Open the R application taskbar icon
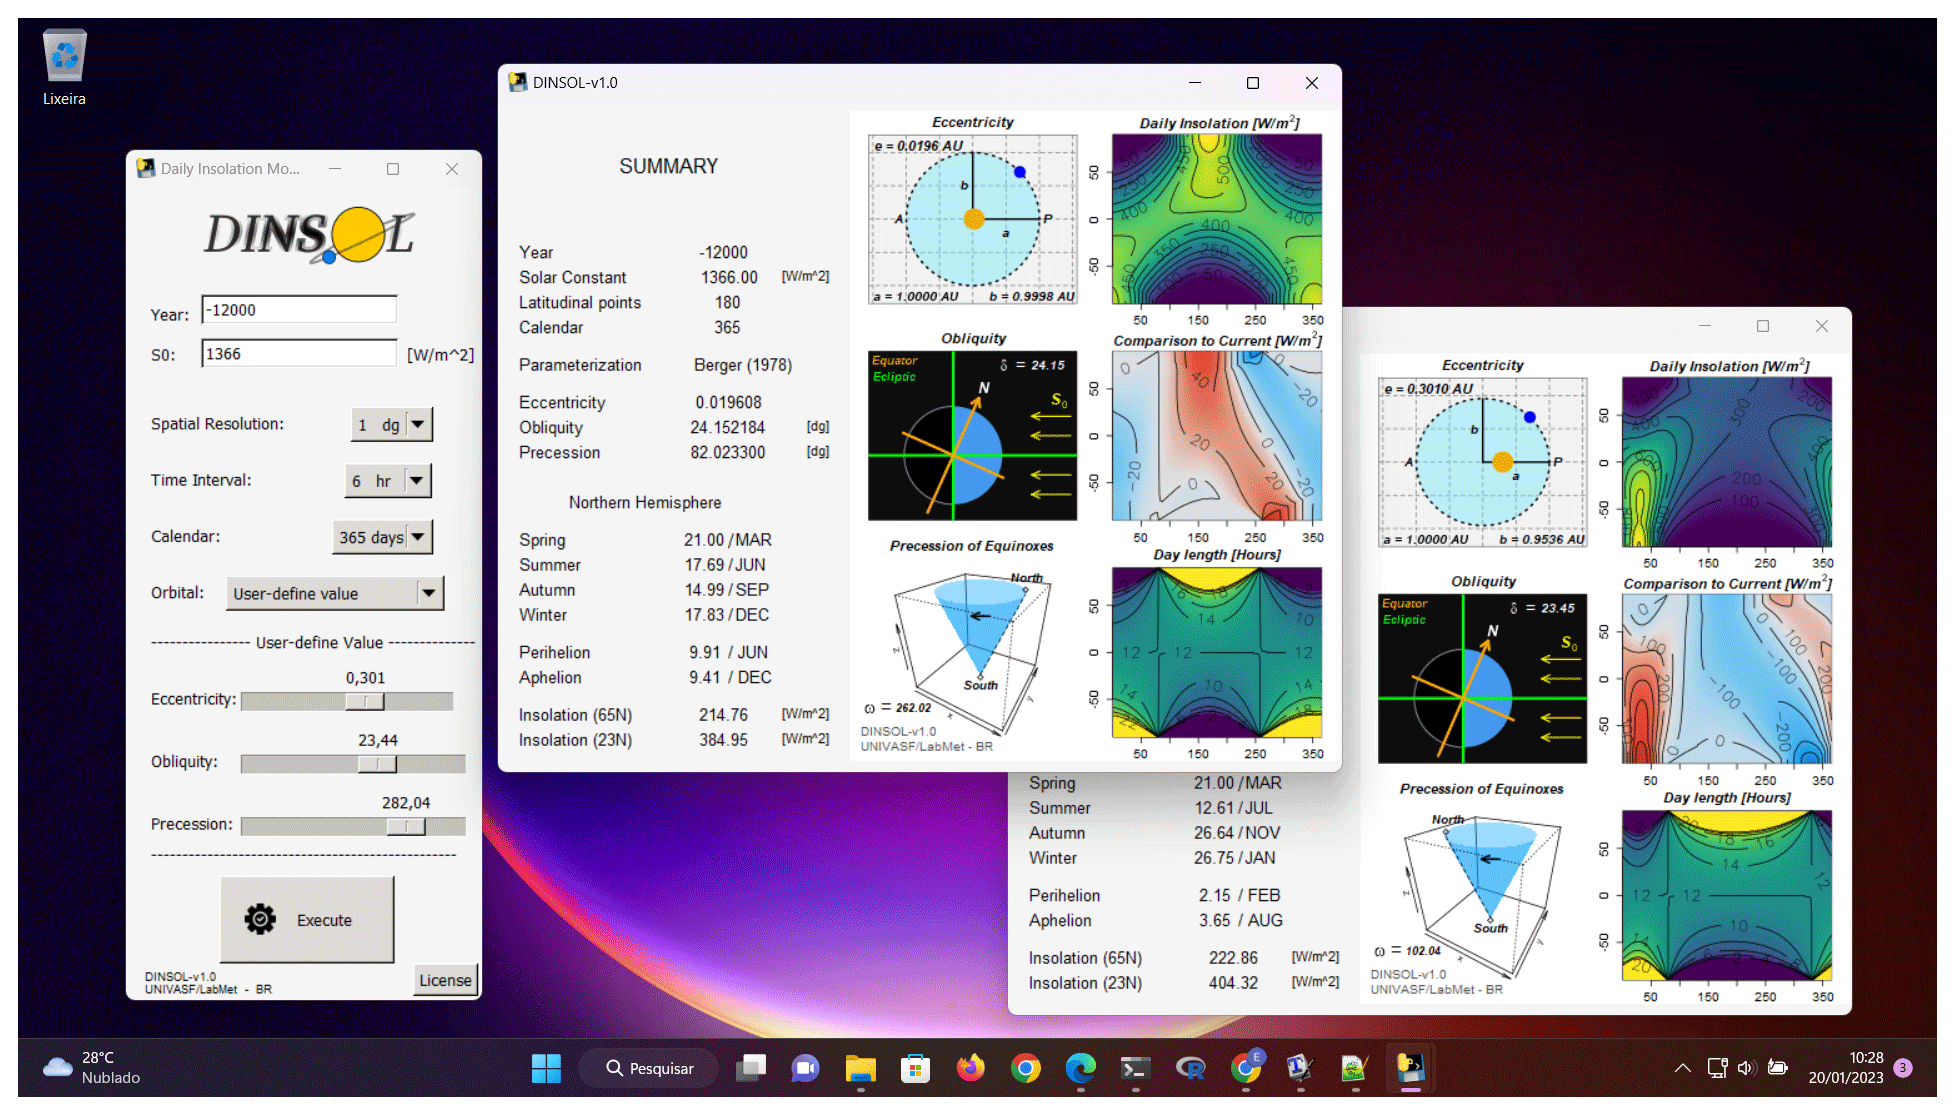The width and height of the screenshot is (1955, 1115). point(1190,1069)
